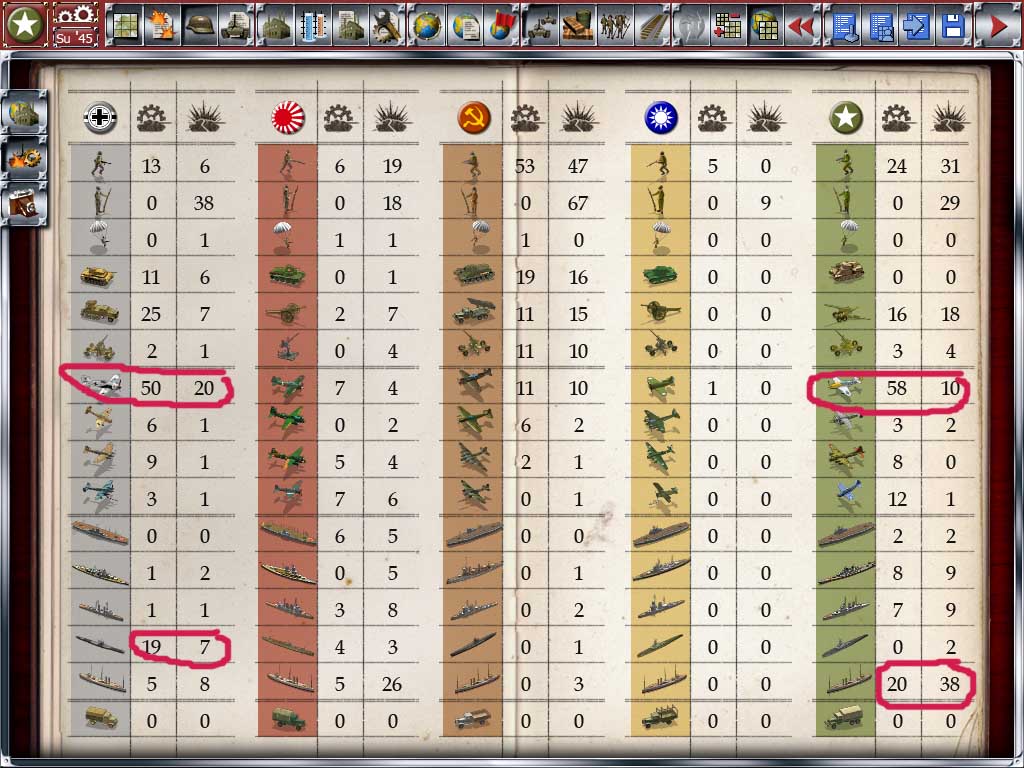Click the wrench and gear repair icon
The width and height of the screenshot is (1024, 768).
(x=387, y=26)
